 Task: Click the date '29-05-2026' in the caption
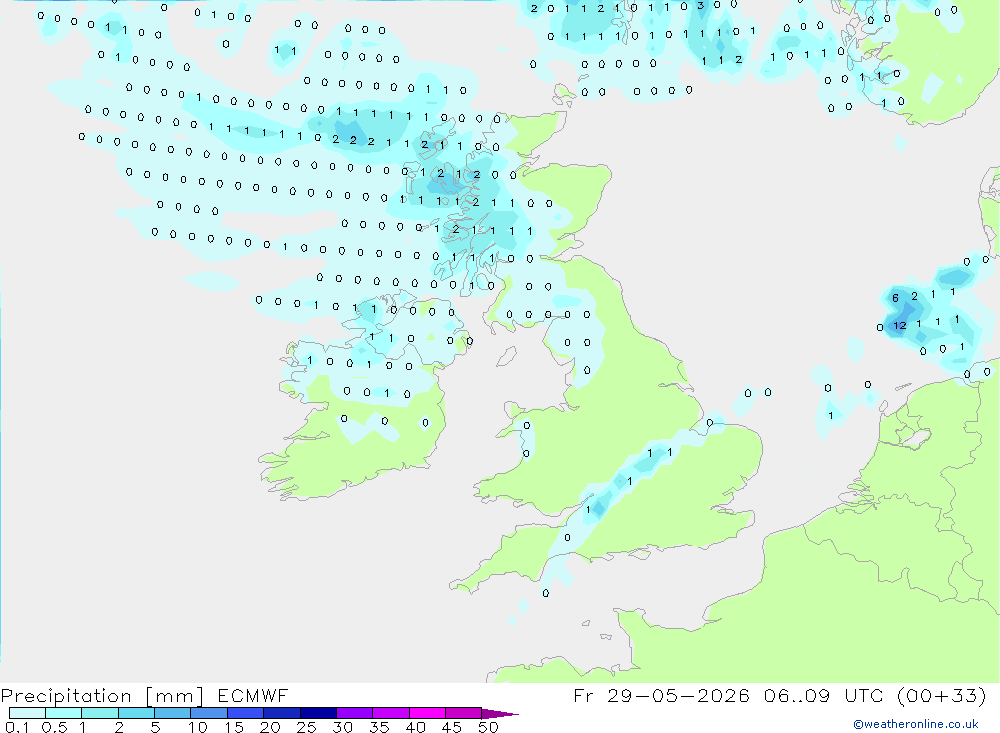click(x=678, y=695)
